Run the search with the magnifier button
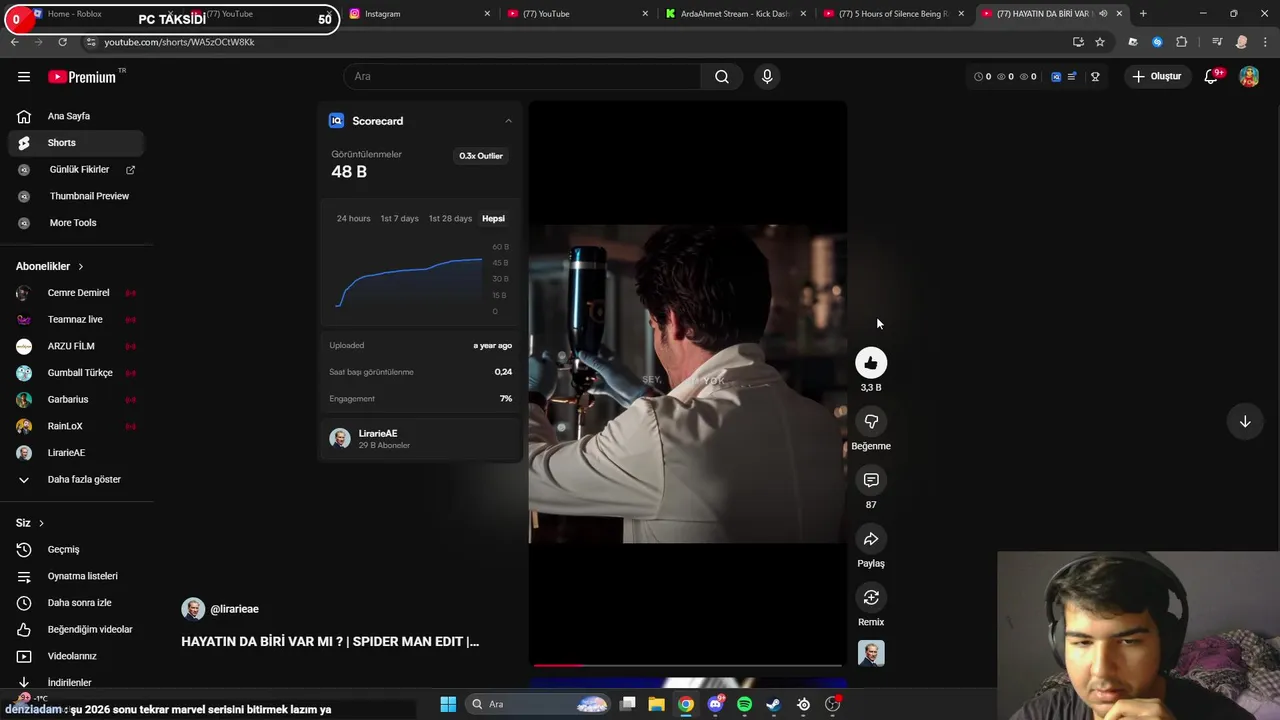The height and width of the screenshot is (720, 1280). pos(721,76)
